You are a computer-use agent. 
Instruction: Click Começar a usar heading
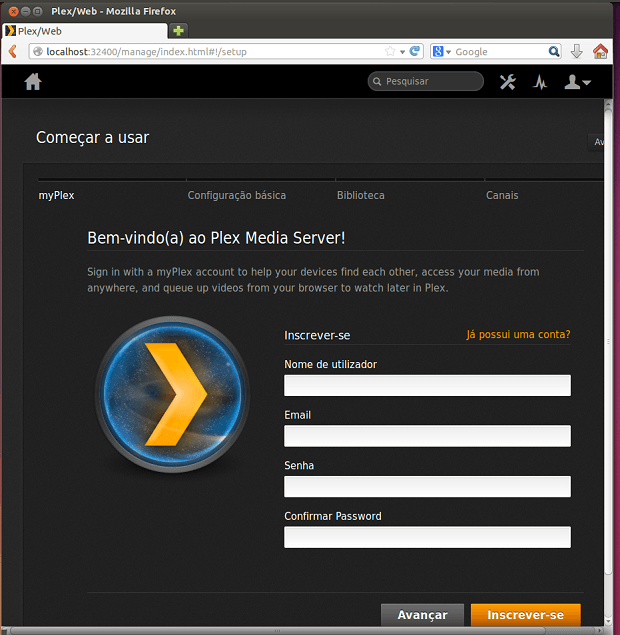(x=92, y=138)
